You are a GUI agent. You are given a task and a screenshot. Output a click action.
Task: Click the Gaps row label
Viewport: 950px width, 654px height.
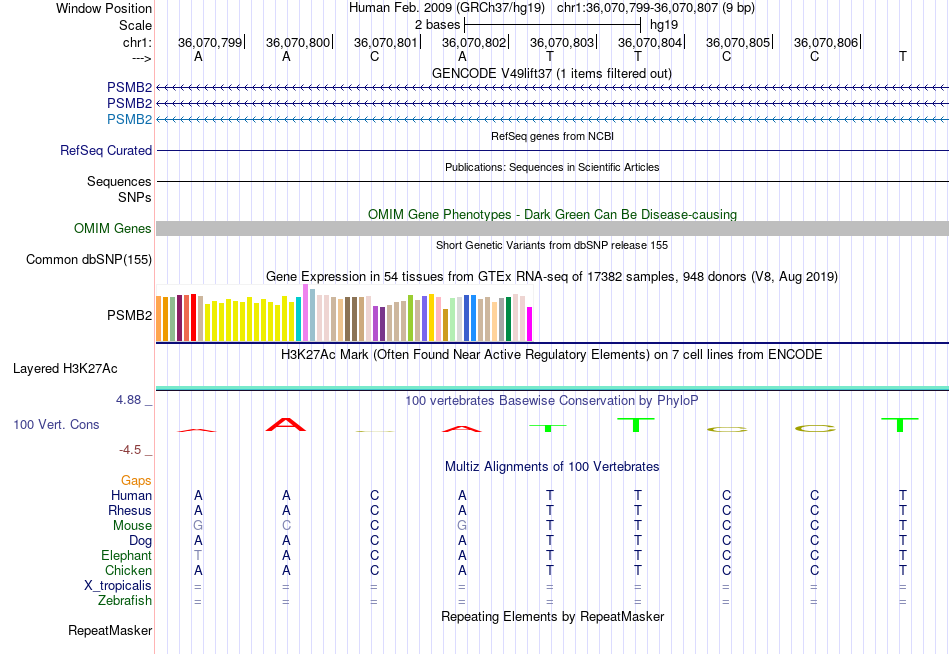pyautogui.click(x=136, y=481)
